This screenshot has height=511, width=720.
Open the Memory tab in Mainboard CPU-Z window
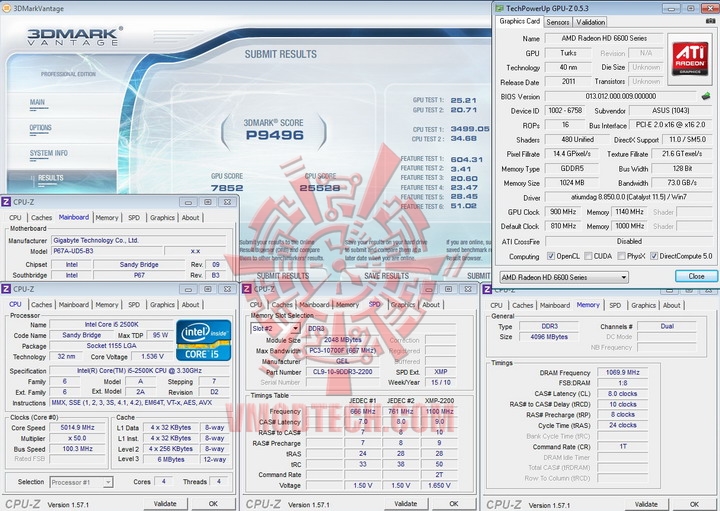(107, 218)
